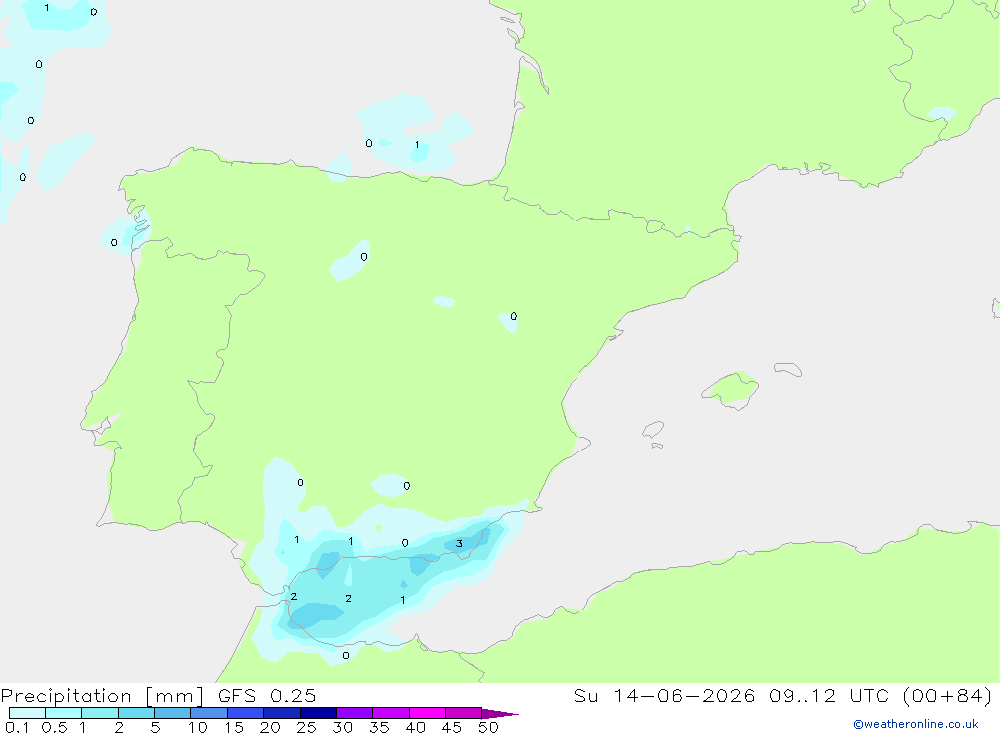Click the 35 to 40 mm legend swatch
Screen dimensions: 1000x733
pos(390,713)
